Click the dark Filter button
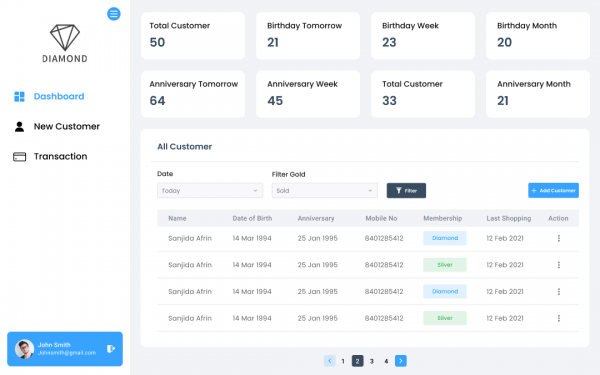 click(x=406, y=191)
